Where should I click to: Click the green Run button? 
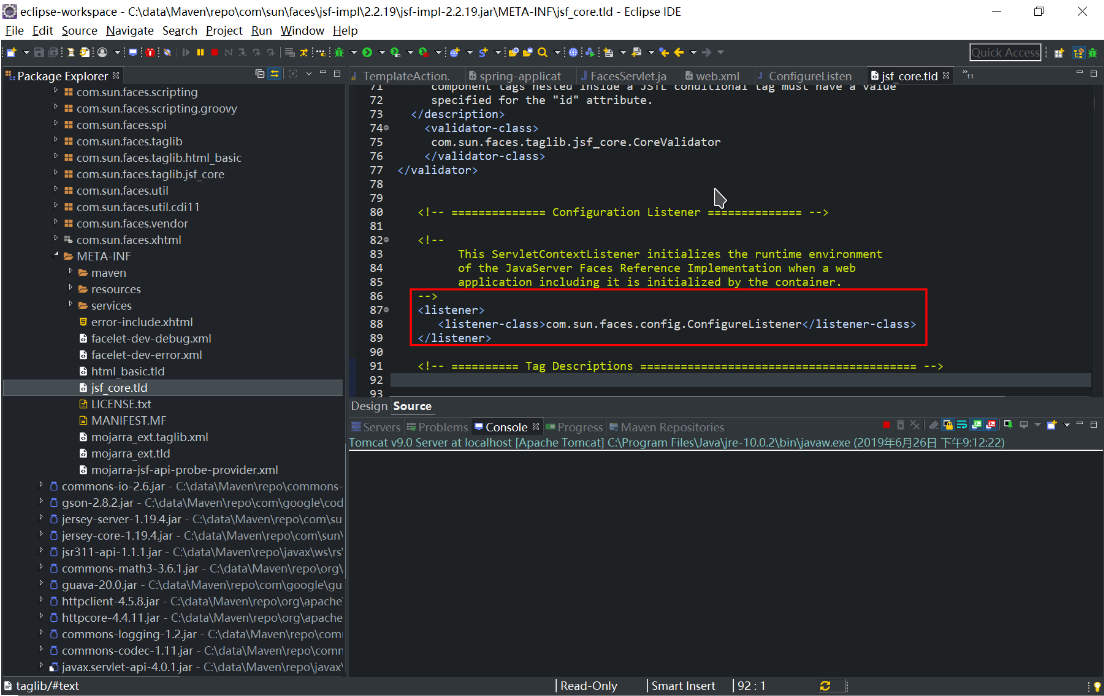[x=367, y=52]
